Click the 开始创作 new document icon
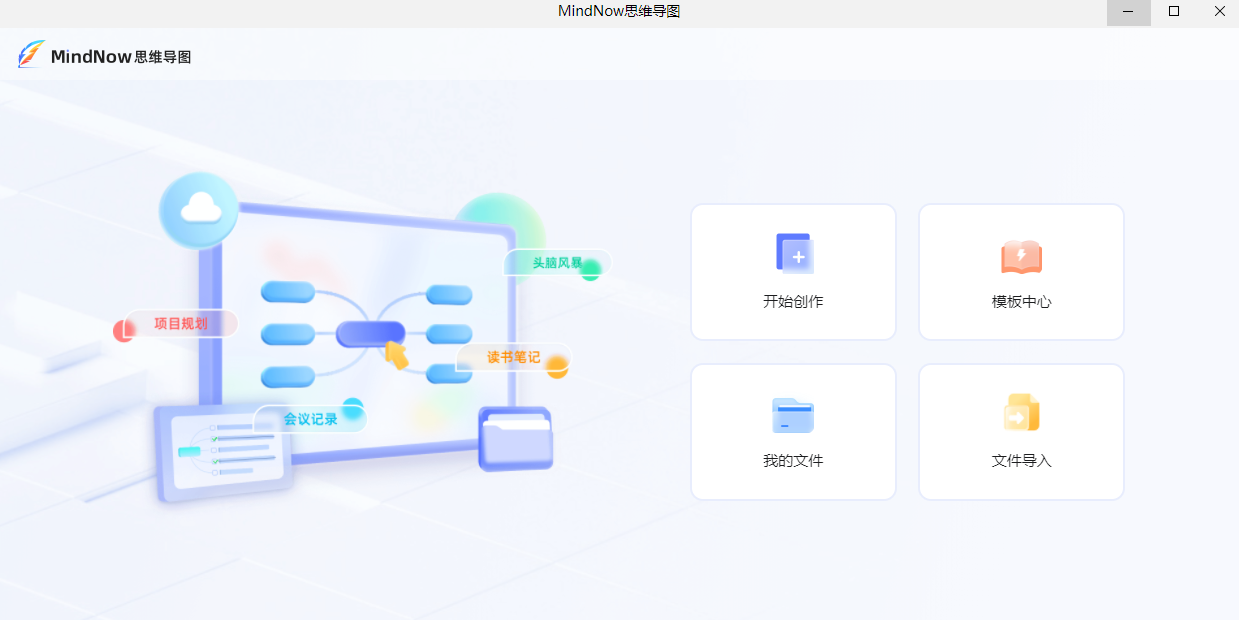 click(793, 253)
